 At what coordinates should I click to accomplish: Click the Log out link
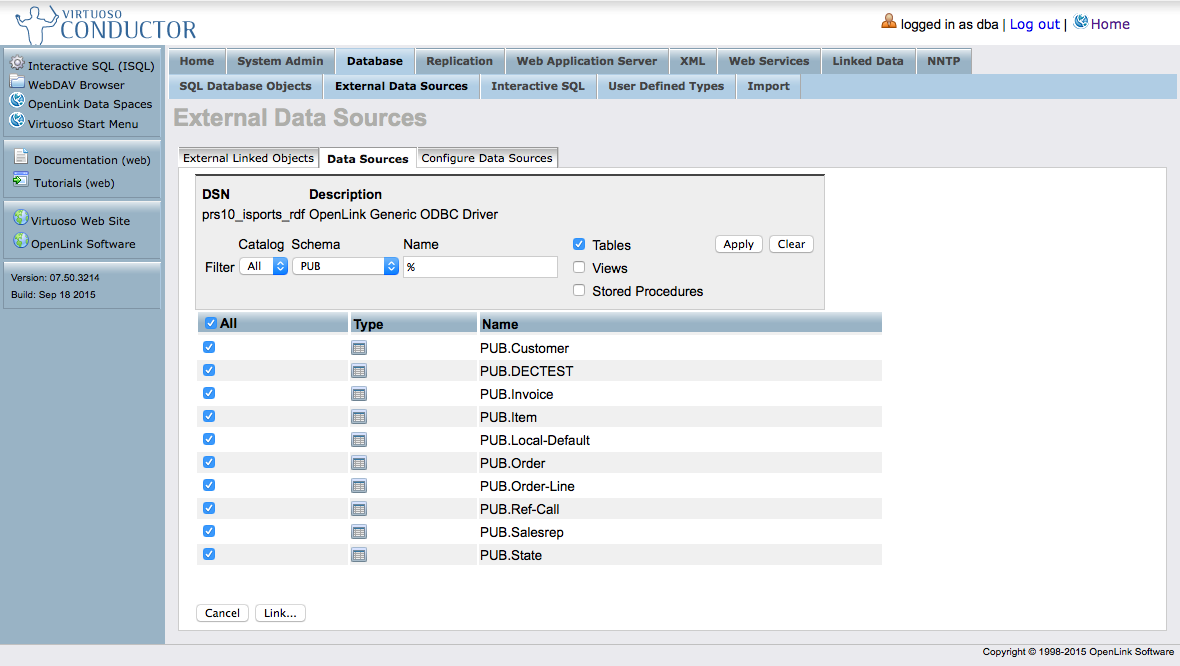tap(1034, 24)
